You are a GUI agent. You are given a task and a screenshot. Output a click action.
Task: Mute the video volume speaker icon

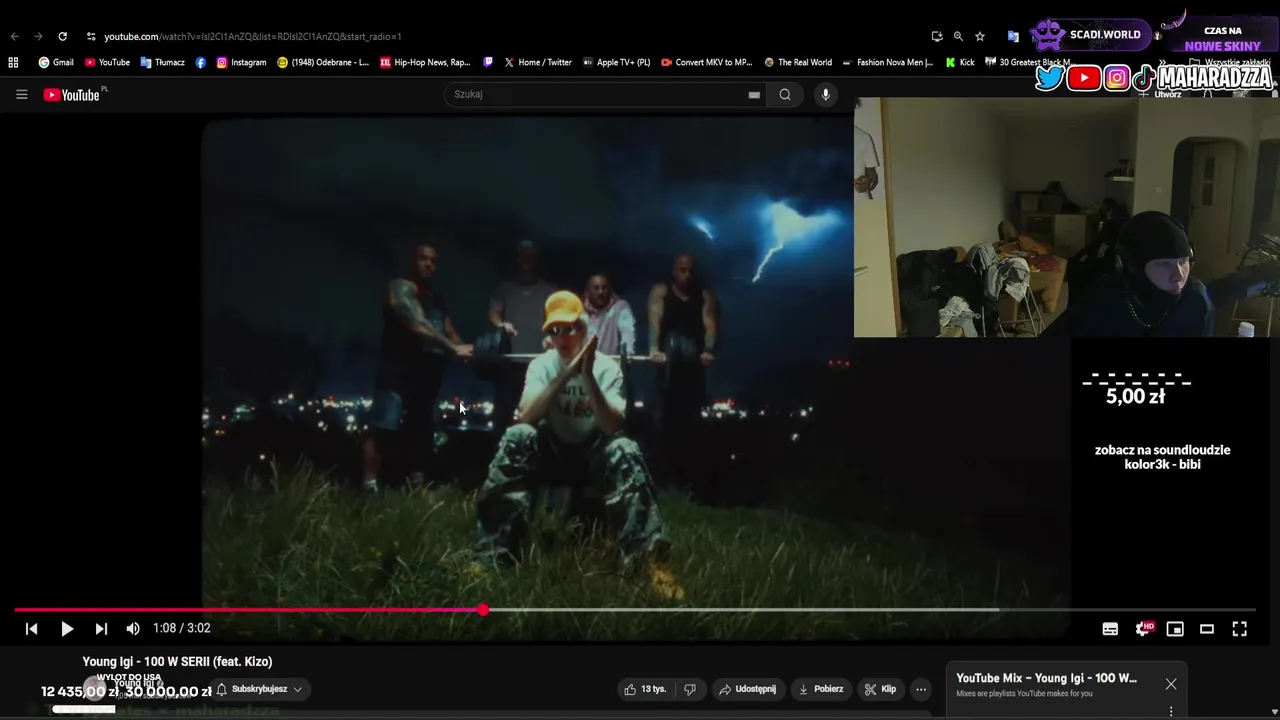click(133, 629)
